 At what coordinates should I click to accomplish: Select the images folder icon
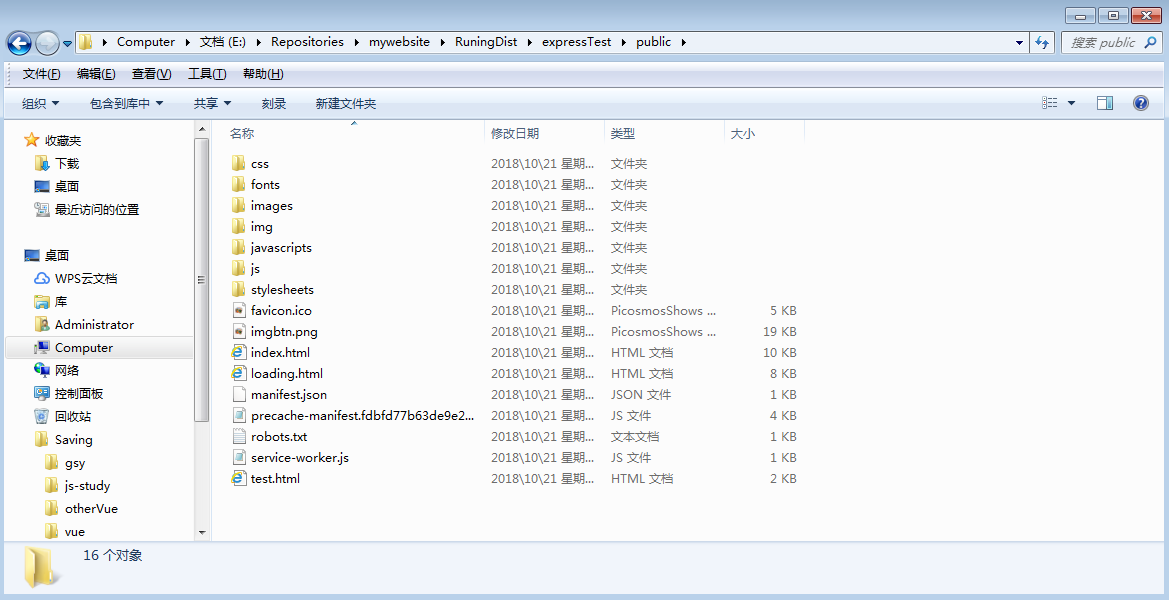(239, 205)
